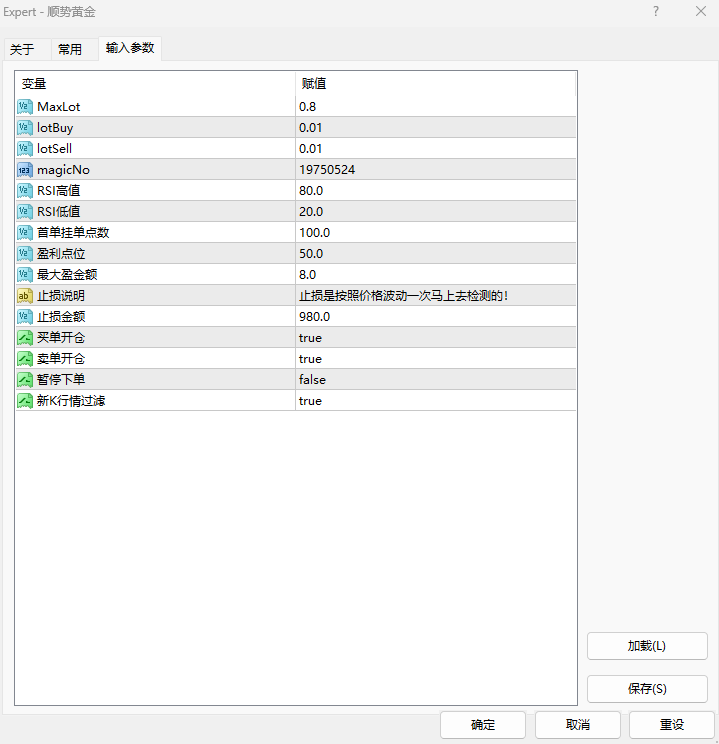Viewport: 719px width, 744px height.
Task: Select the MaxLot variable name
Action: 59,107
